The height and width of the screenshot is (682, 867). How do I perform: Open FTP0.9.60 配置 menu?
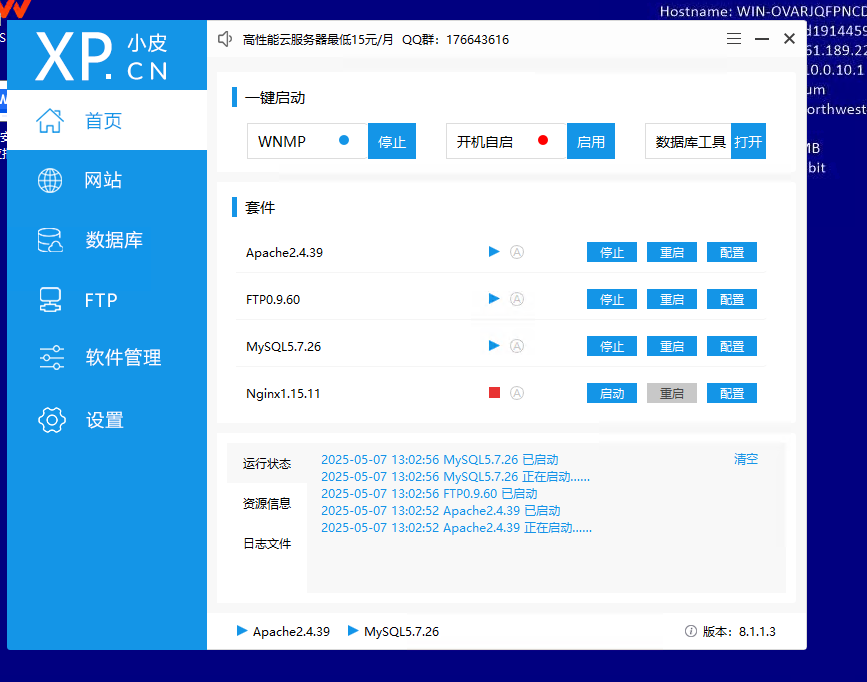732,299
